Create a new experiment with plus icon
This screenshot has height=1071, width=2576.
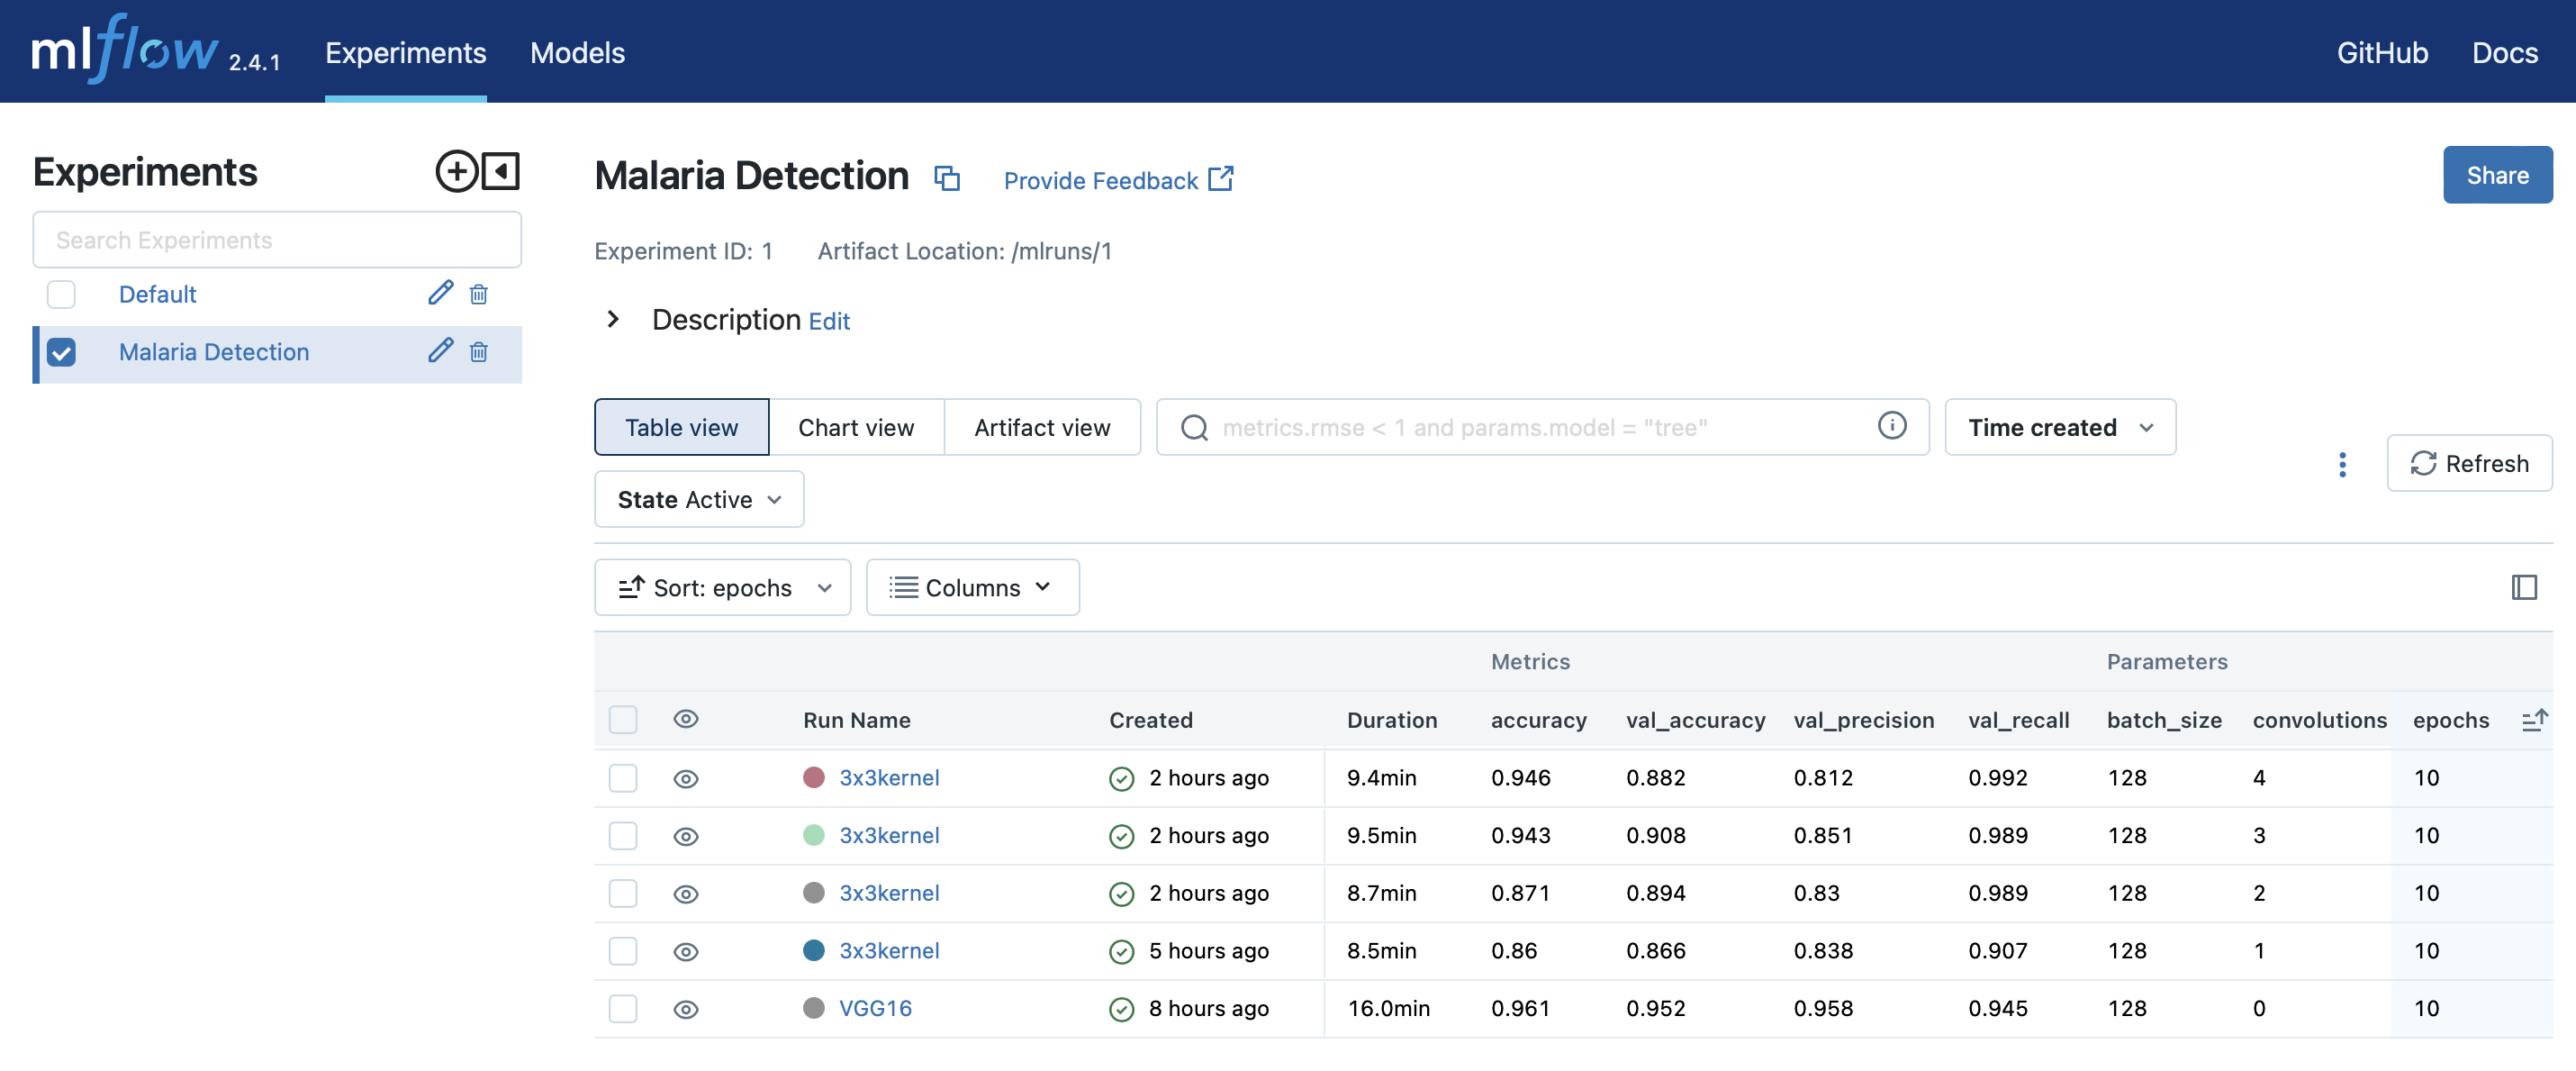[x=456, y=171]
